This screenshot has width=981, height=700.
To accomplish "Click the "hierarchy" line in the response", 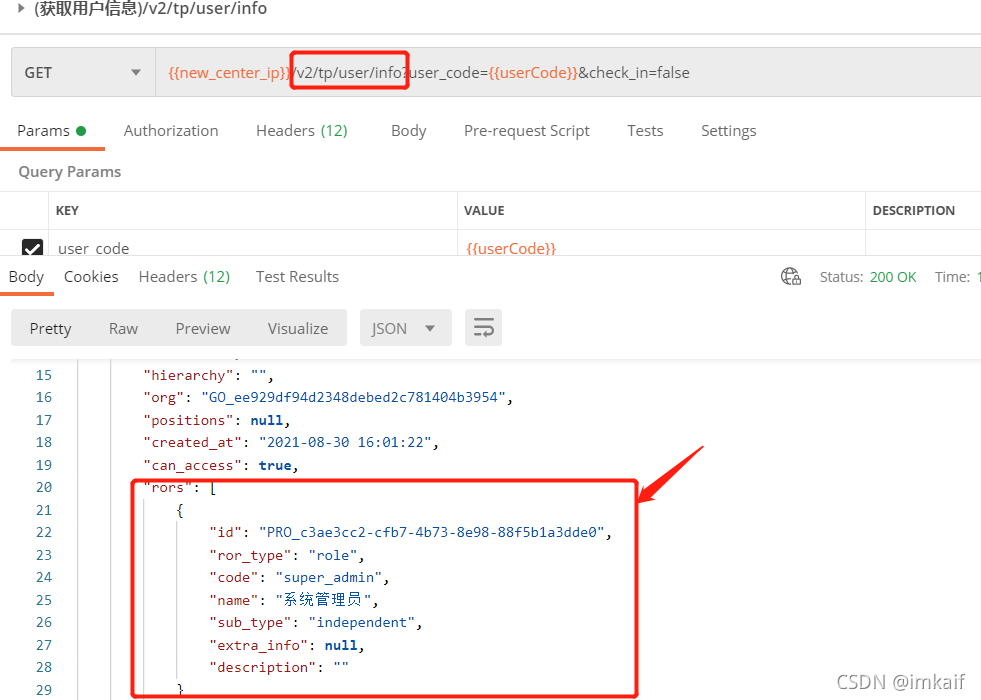I will point(209,375).
